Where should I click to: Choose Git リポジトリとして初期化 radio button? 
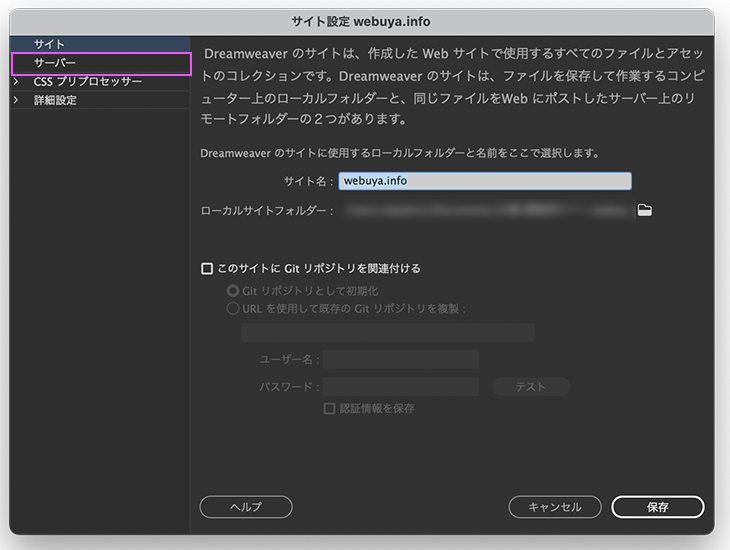click(x=232, y=291)
